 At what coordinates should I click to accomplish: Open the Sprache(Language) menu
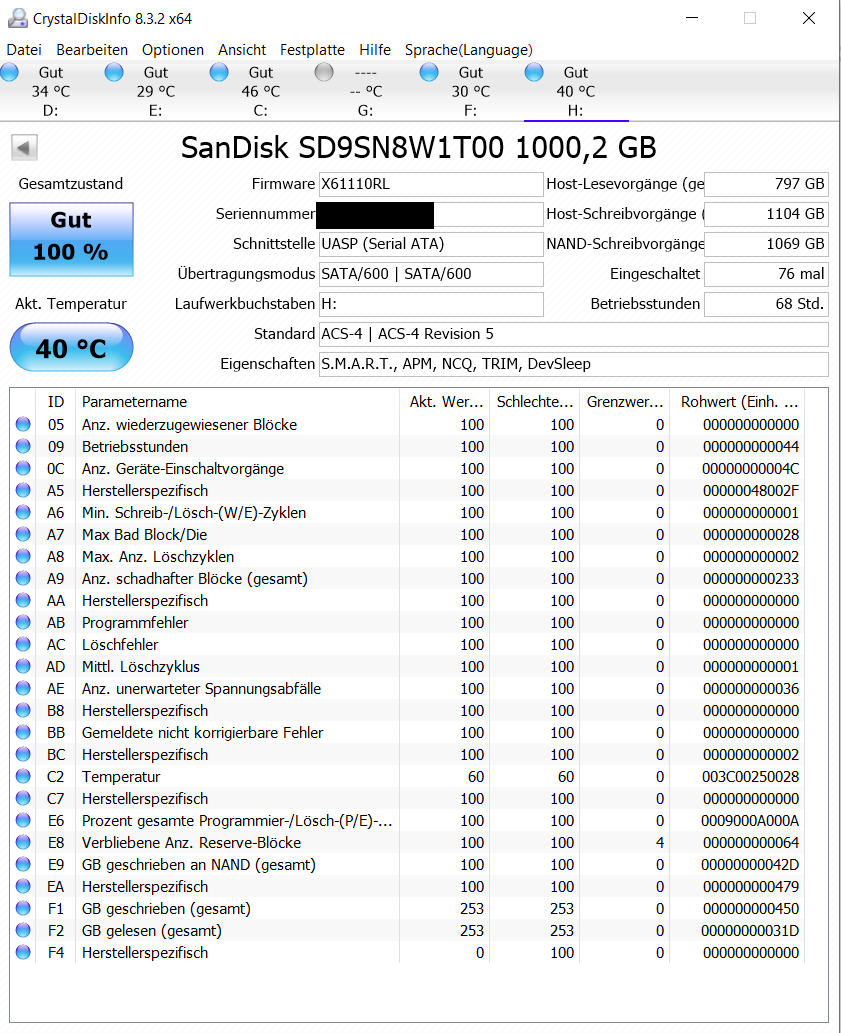[x=468, y=49]
